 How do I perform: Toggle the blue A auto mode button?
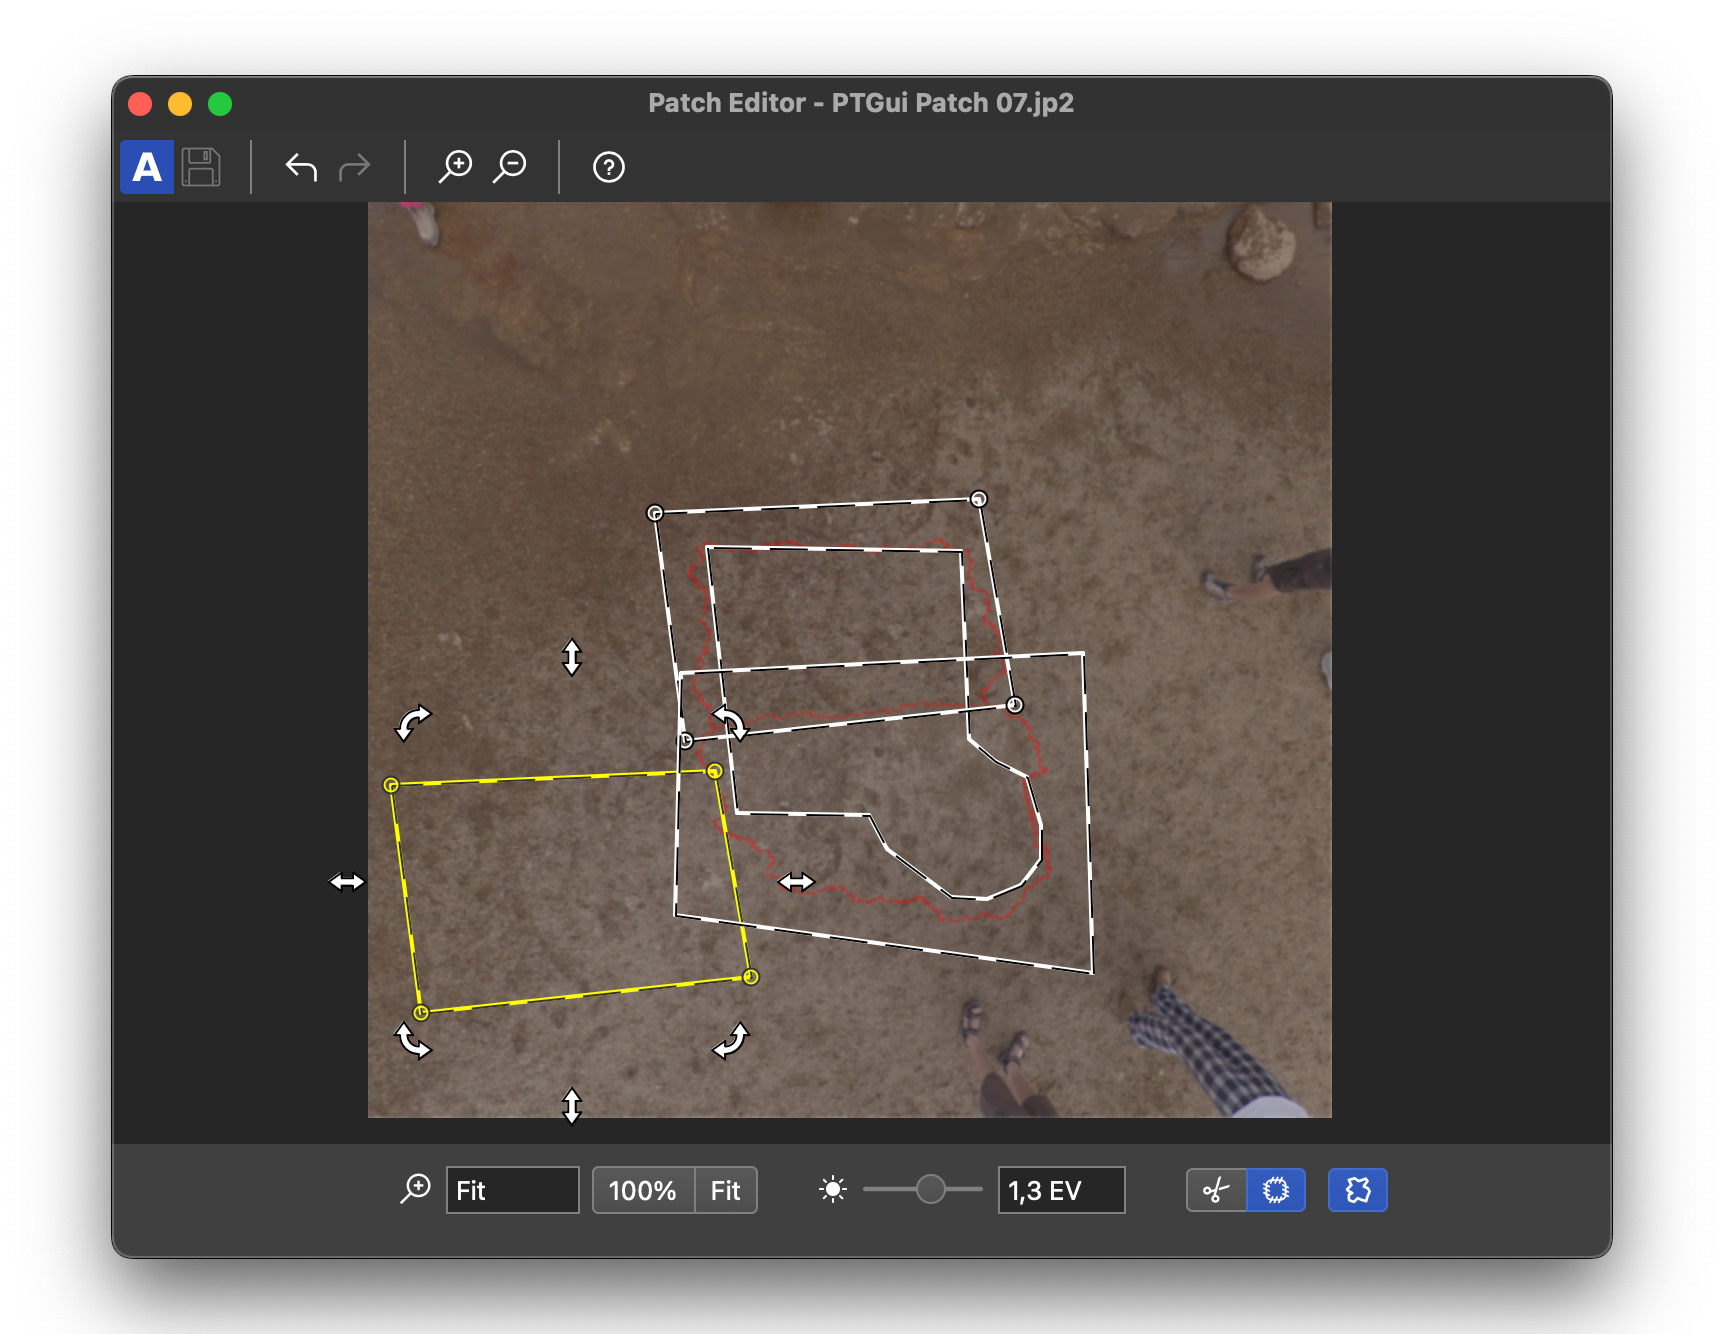pos(147,167)
